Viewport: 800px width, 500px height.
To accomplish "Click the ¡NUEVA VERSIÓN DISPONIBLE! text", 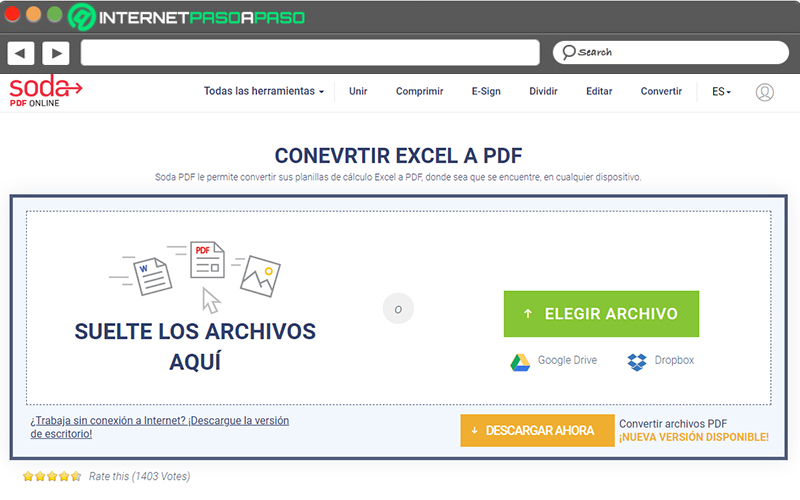I will 694,437.
